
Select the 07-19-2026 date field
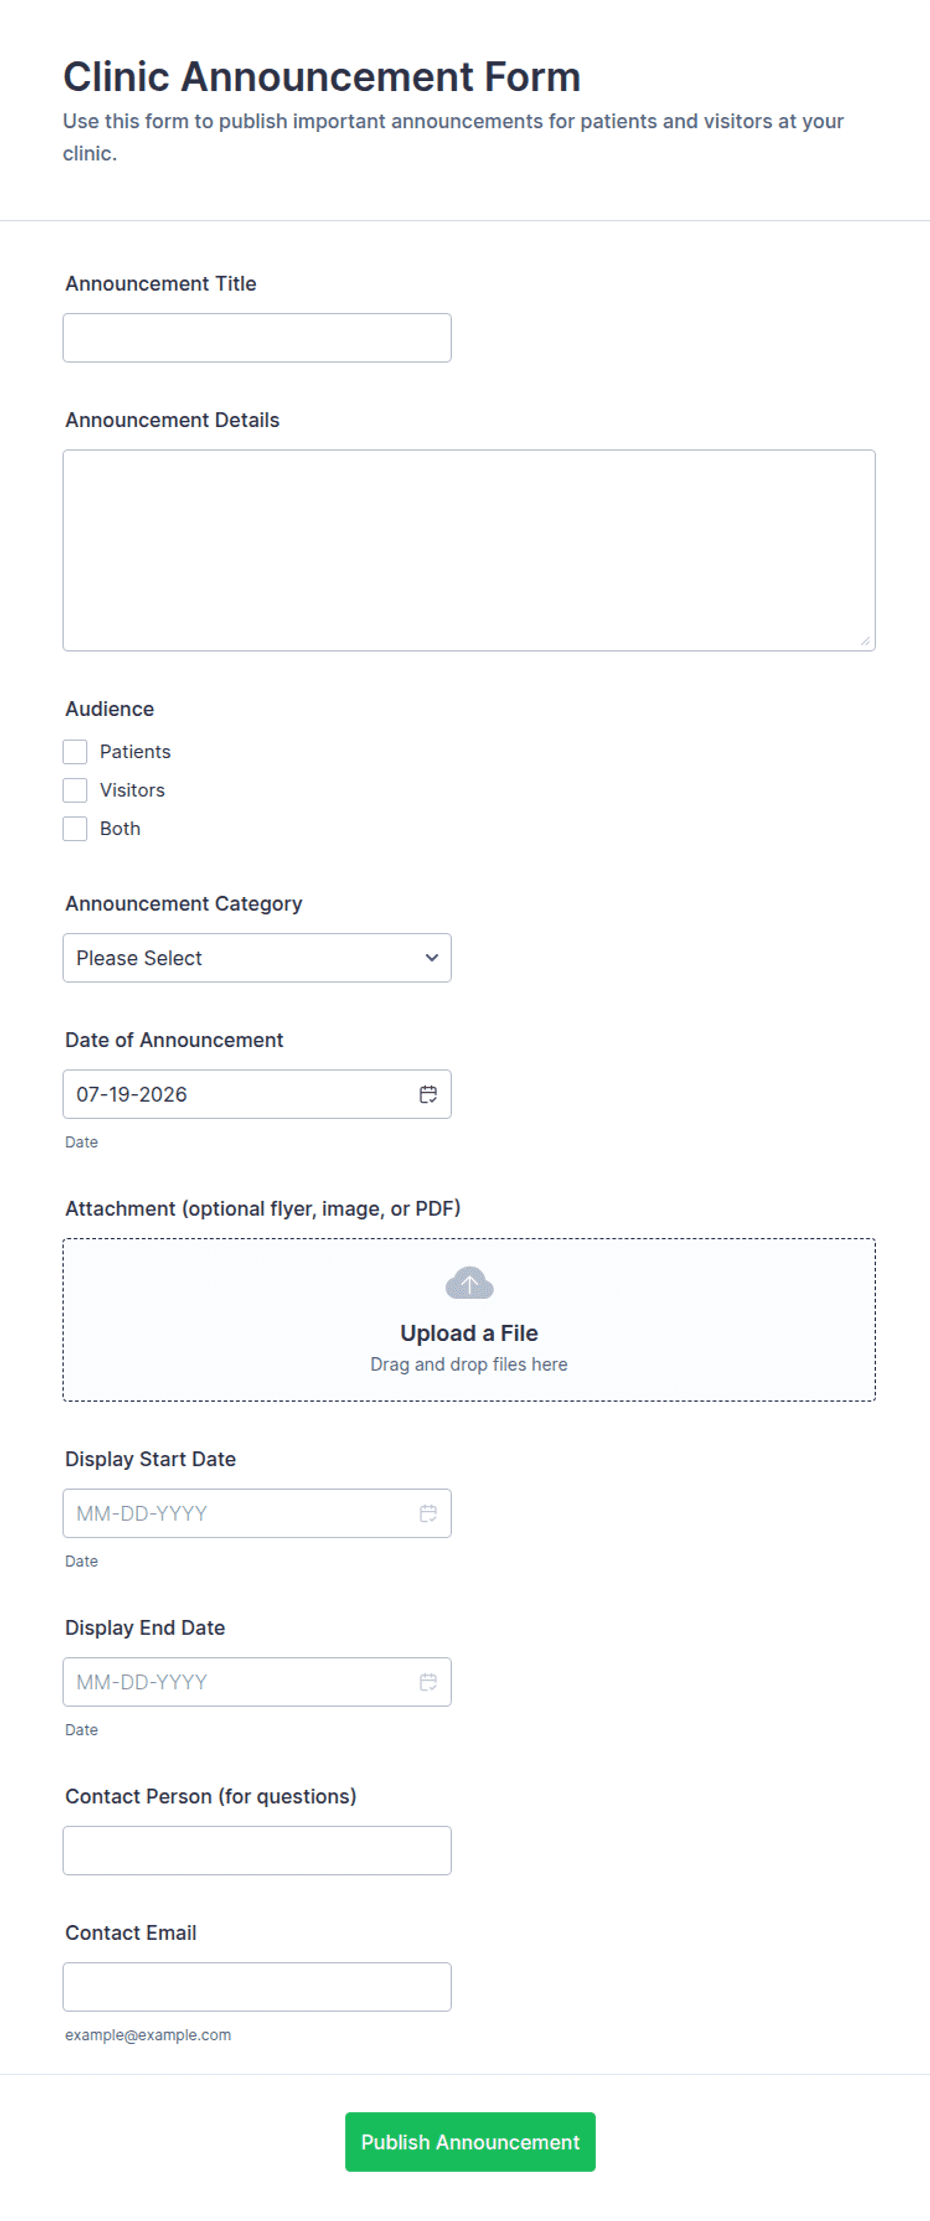[x=257, y=1094]
